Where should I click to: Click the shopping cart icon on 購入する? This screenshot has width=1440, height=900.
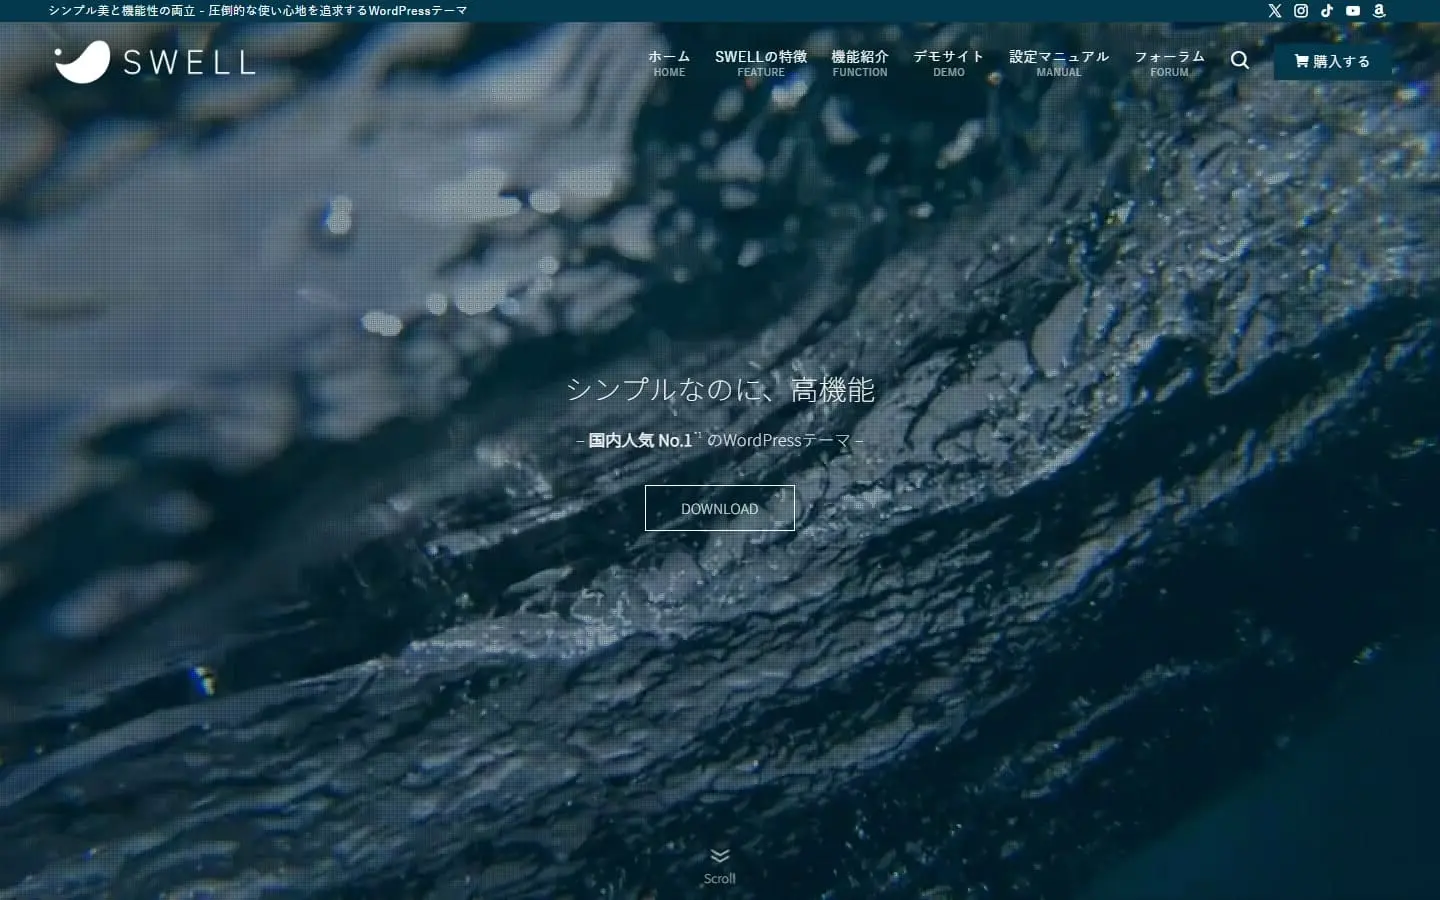click(1301, 61)
